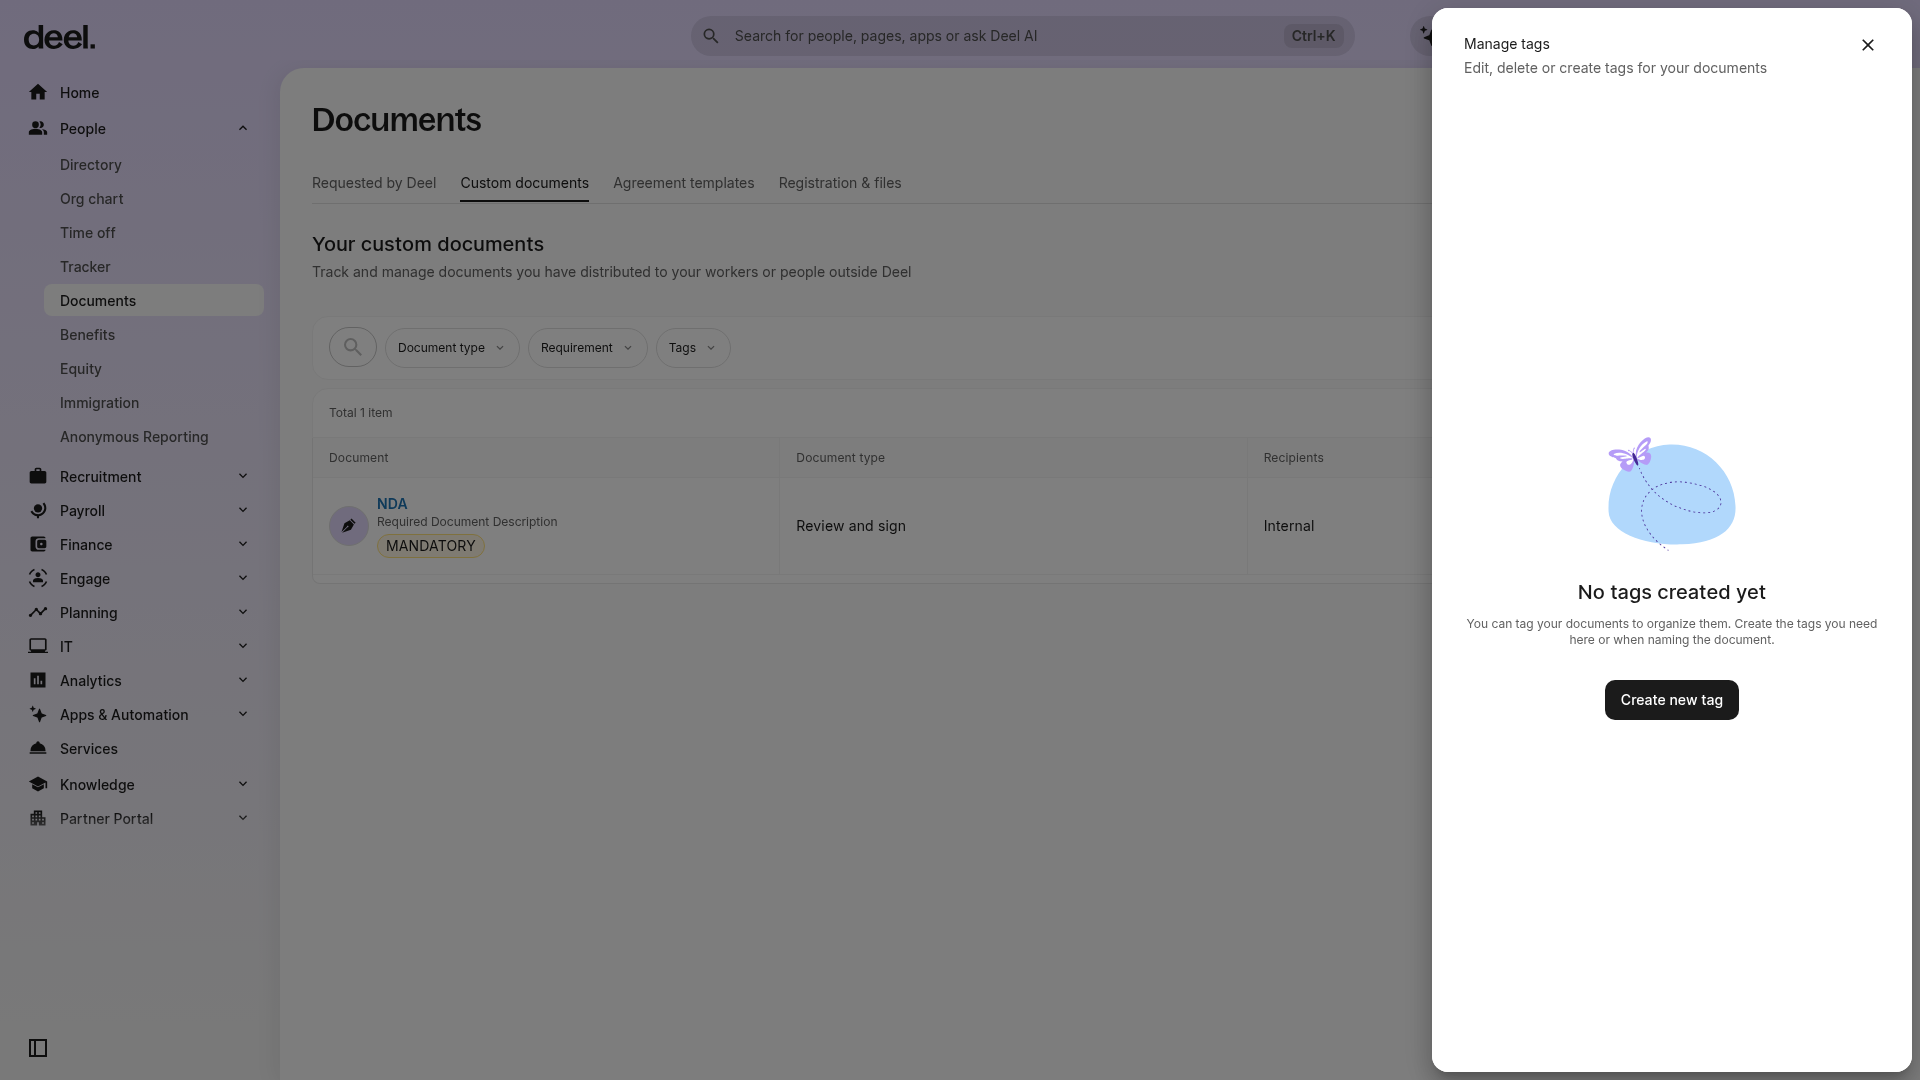Click the Deel logo

coord(59,38)
